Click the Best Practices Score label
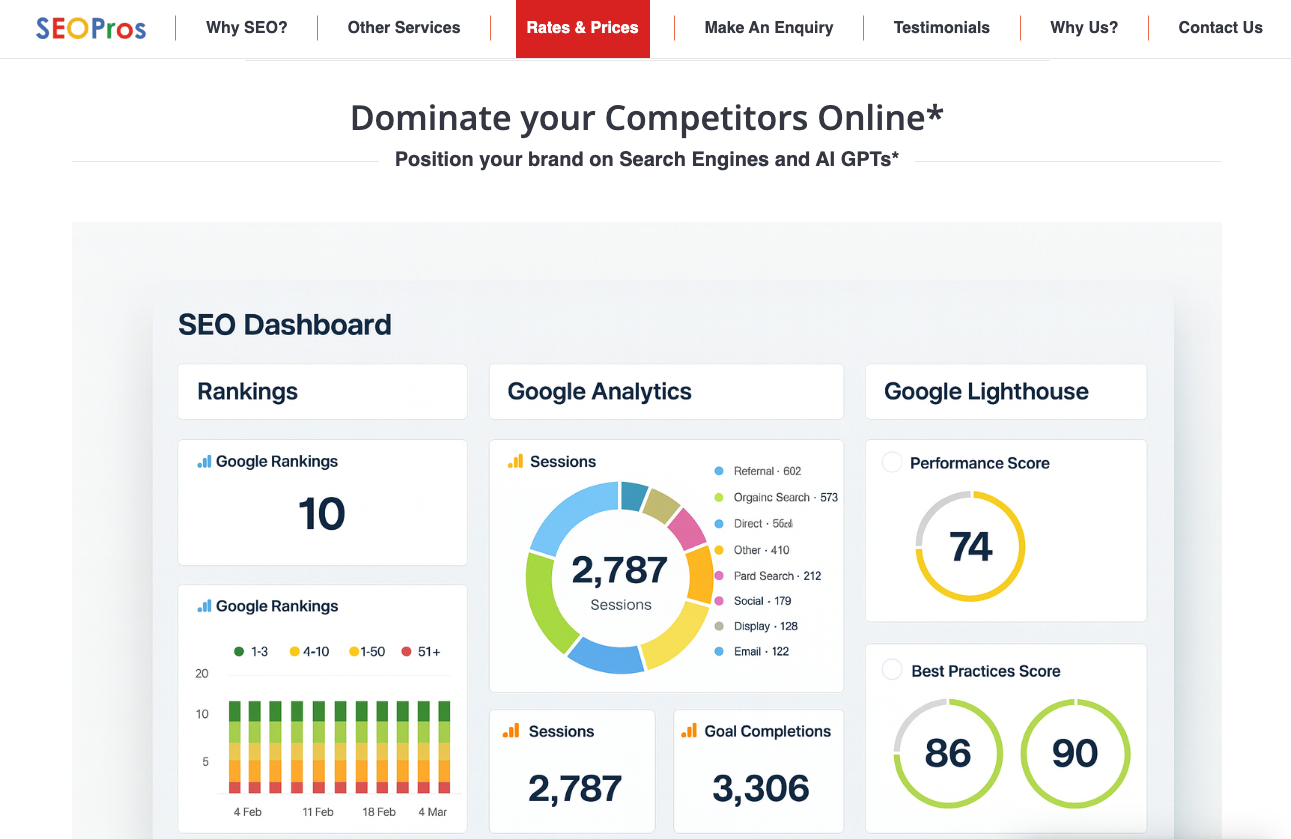 point(986,671)
